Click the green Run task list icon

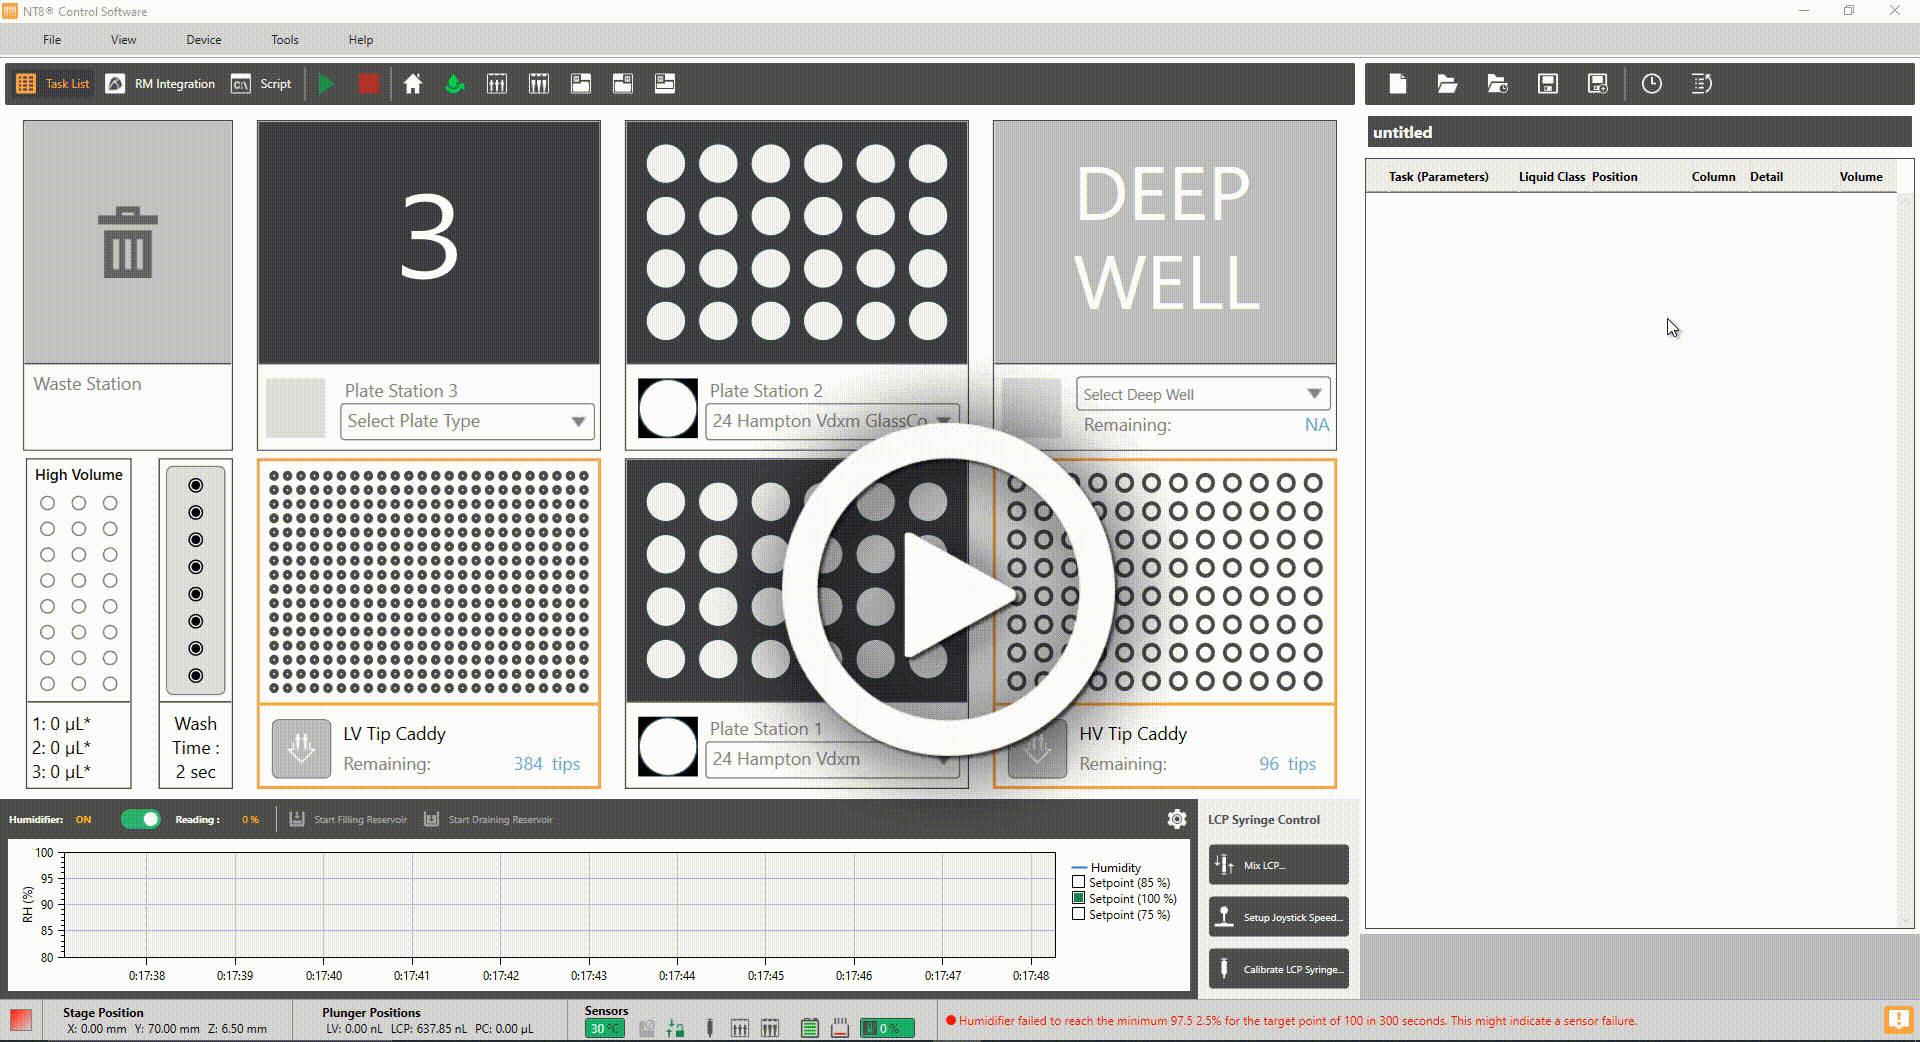point(325,84)
